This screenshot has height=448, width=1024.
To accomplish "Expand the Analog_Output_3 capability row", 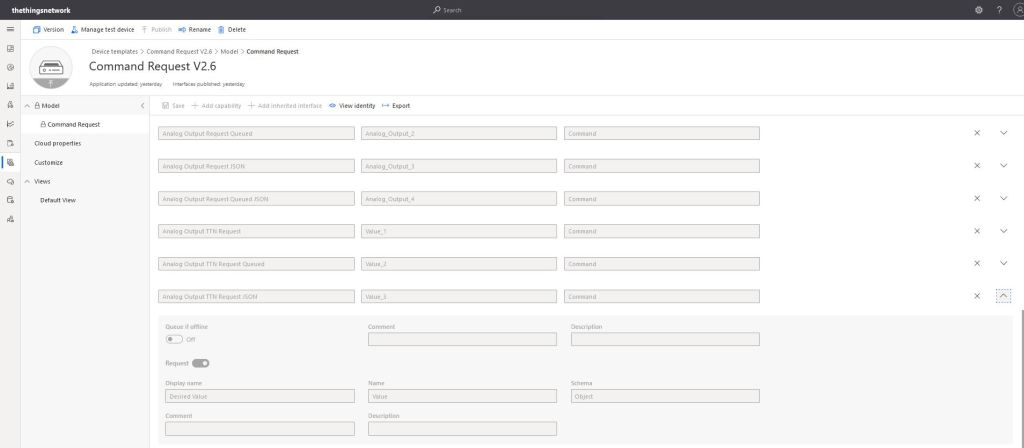I will point(1003,166).
